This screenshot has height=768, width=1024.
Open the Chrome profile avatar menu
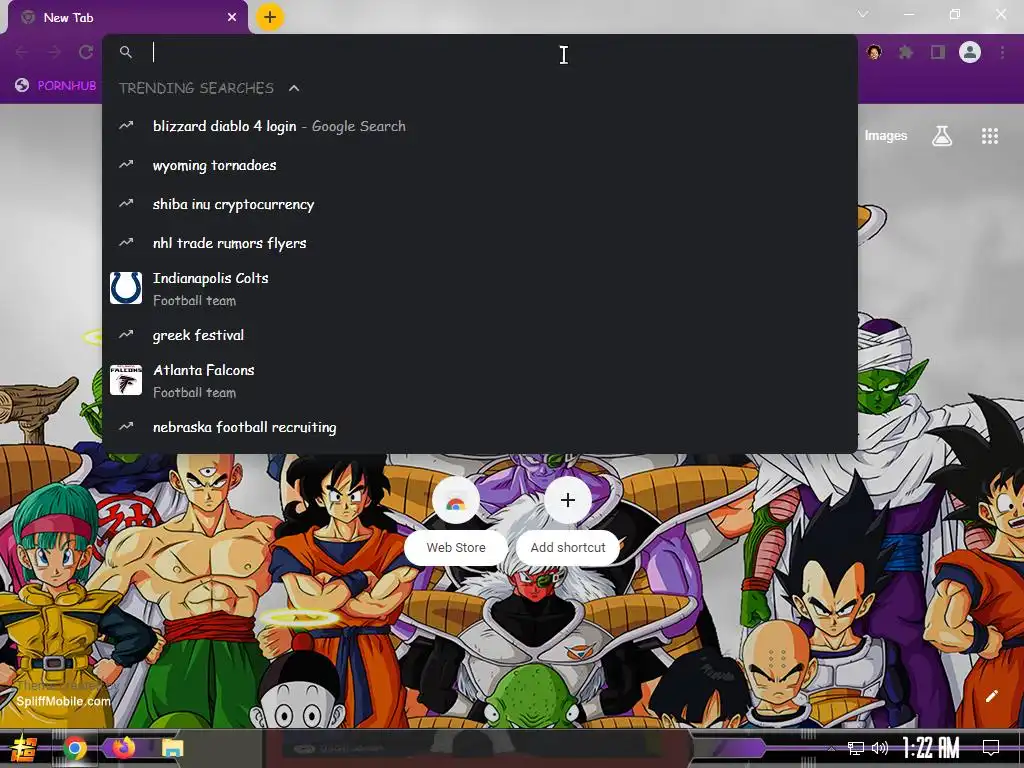(x=970, y=52)
